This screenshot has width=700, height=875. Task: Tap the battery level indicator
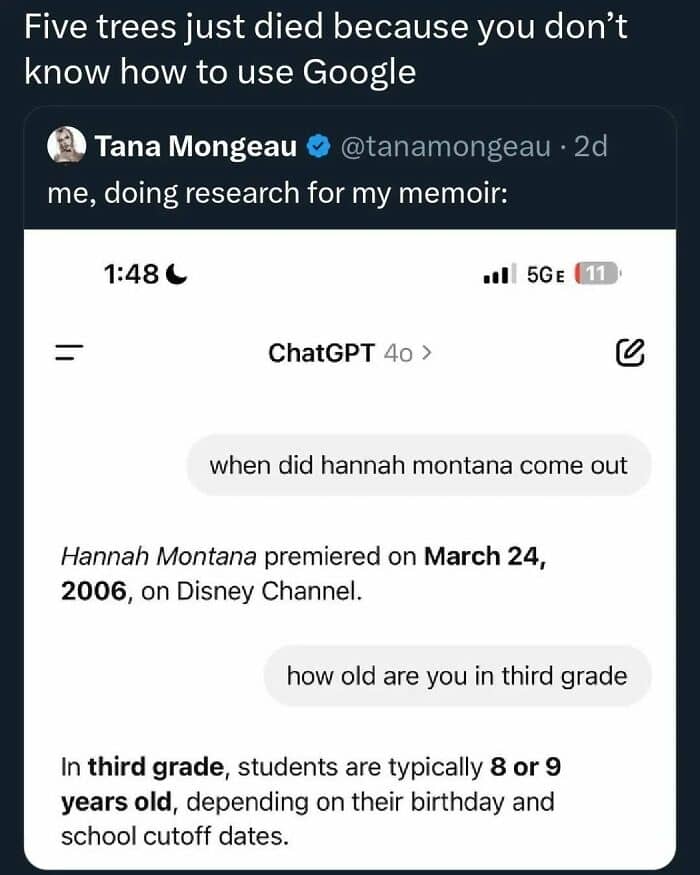(x=600, y=273)
